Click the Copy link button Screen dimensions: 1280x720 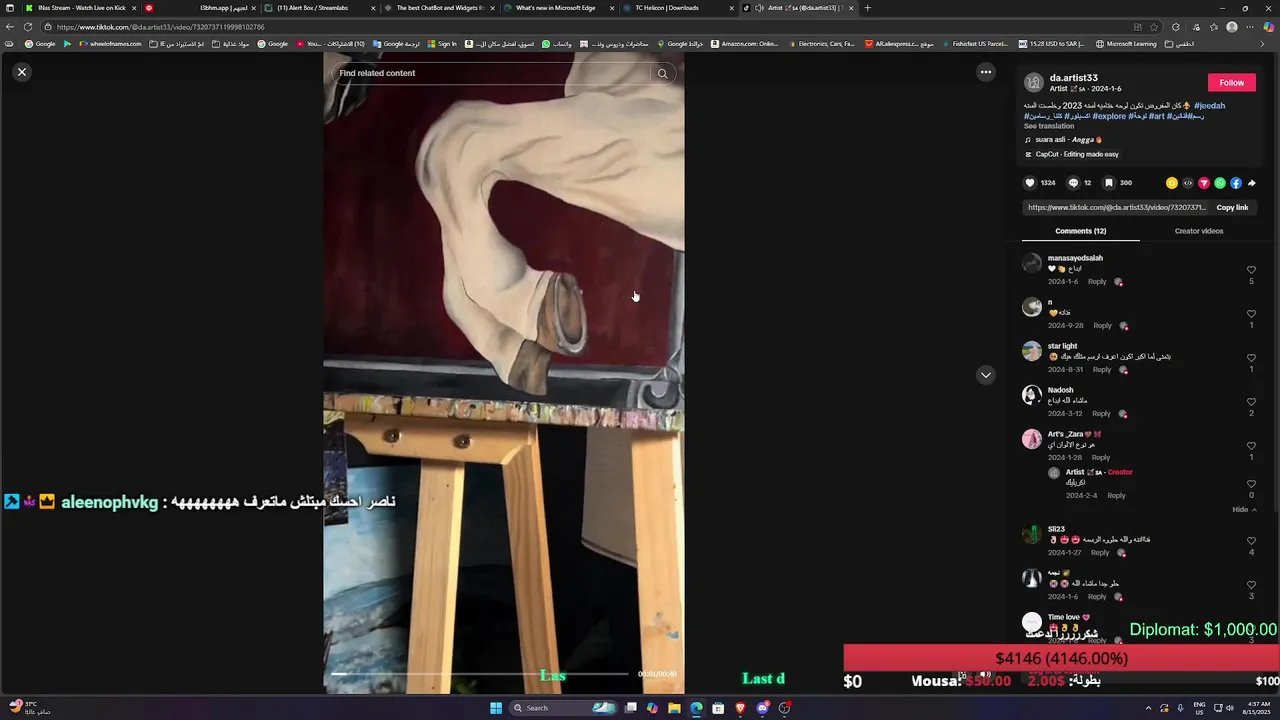(1232, 207)
